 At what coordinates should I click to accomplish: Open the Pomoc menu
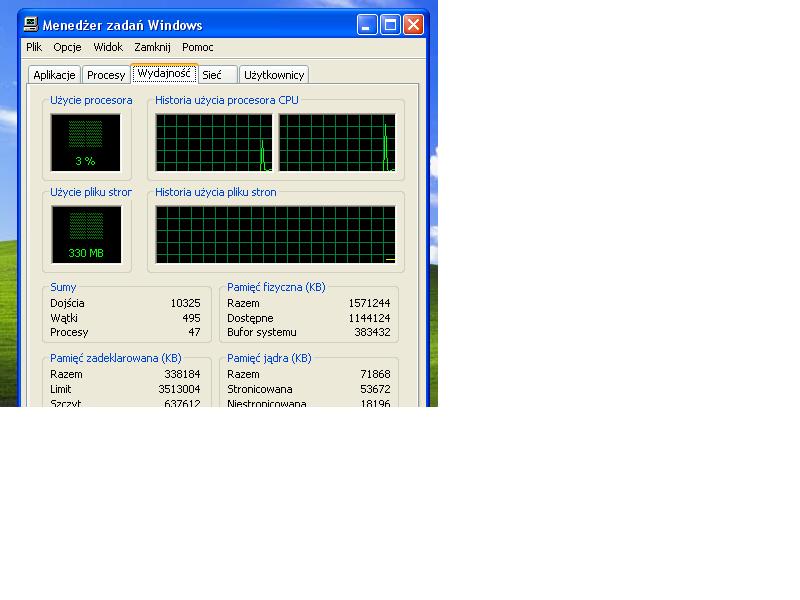(197, 47)
